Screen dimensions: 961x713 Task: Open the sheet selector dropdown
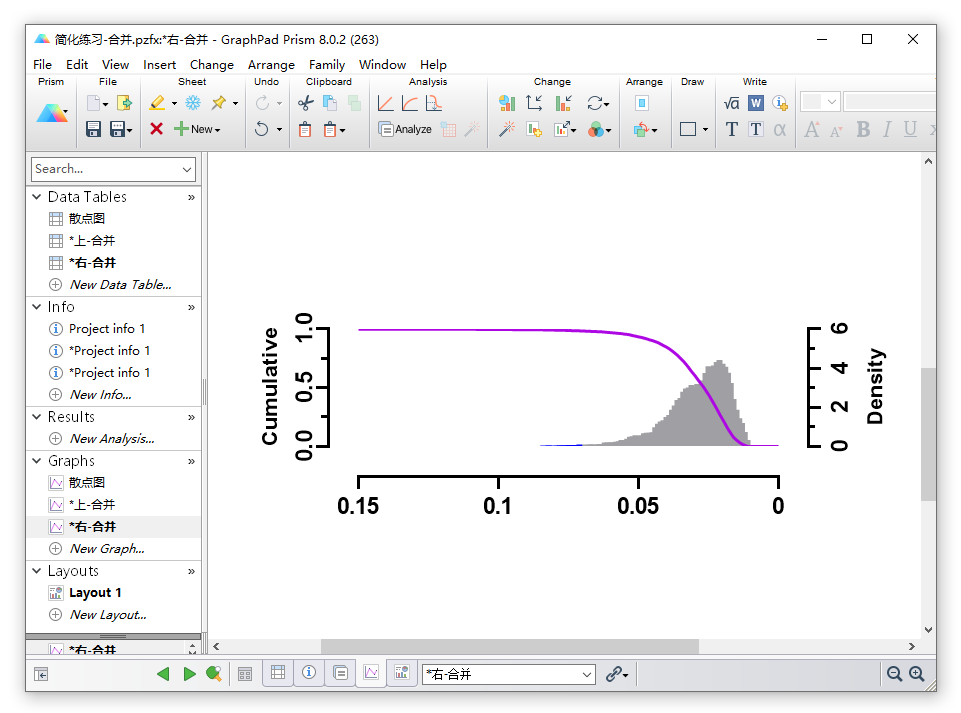[587, 675]
